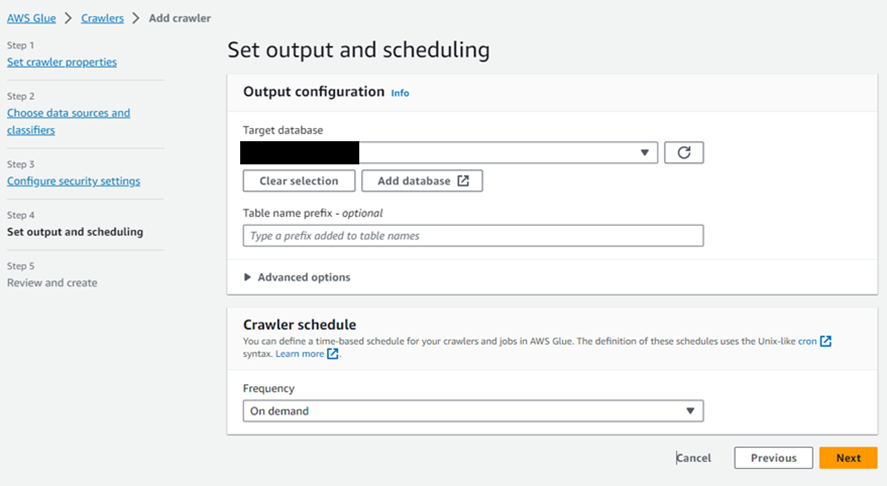The width and height of the screenshot is (887, 486).
Task: Follow the cron syntax link
Action: (x=807, y=341)
